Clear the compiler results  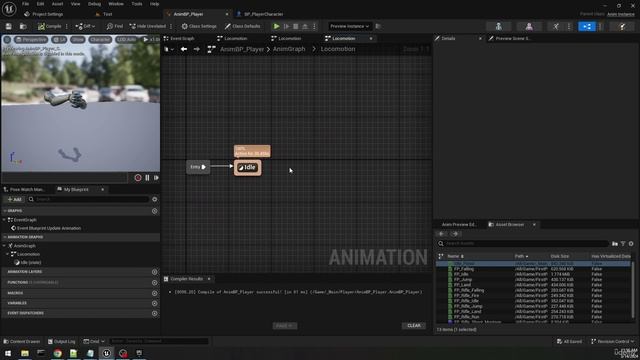click(414, 326)
